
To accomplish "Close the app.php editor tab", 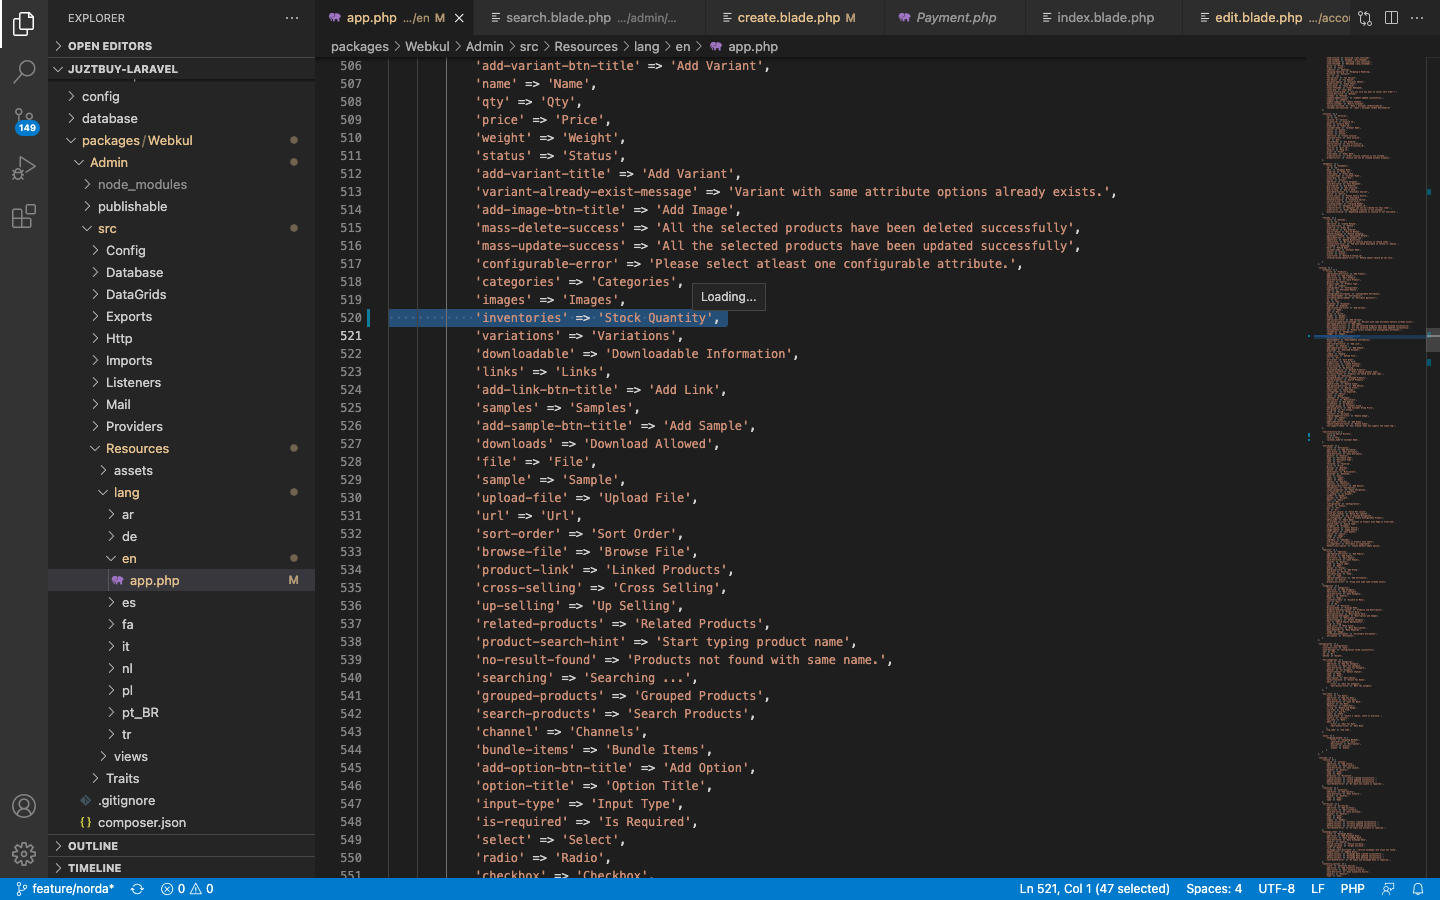I will [459, 18].
